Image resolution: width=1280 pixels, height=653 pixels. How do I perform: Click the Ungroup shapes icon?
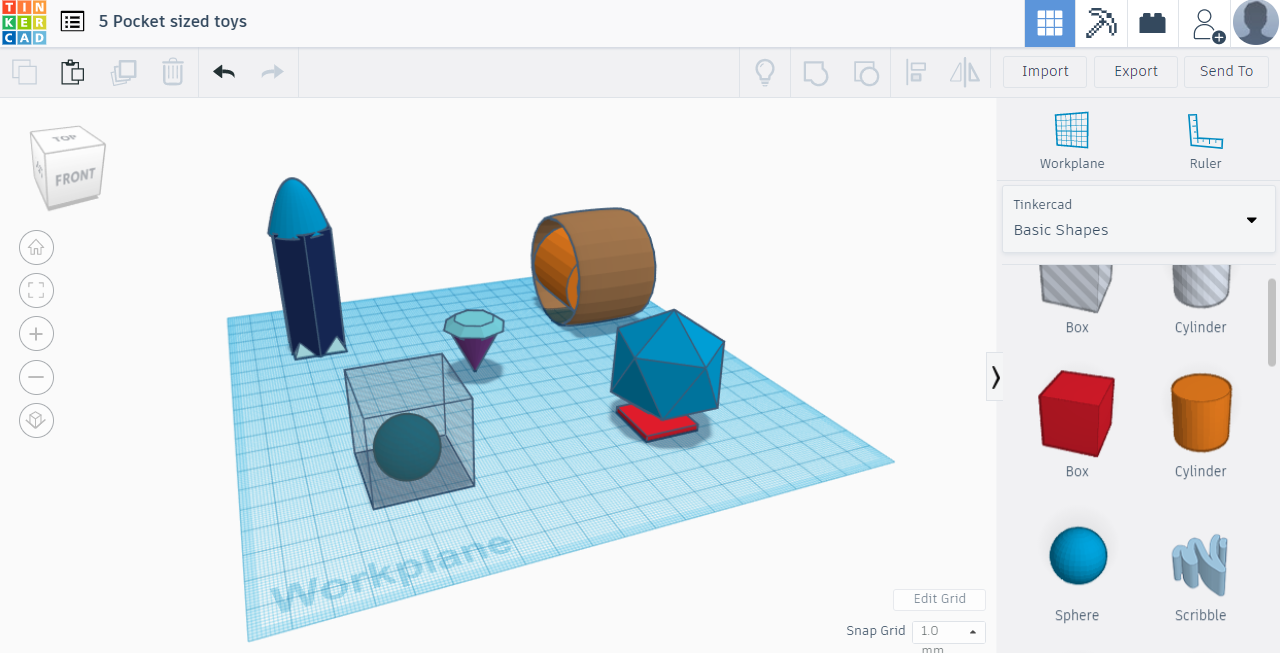coord(866,72)
